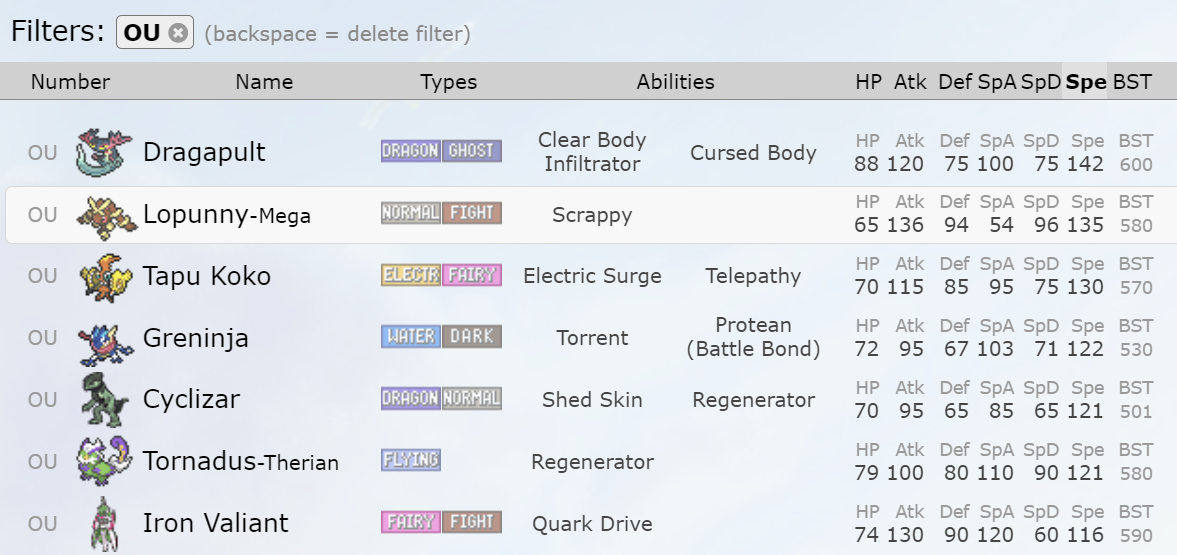Click the Greninja sprite icon
Image resolution: width=1177 pixels, height=555 pixels.
point(104,338)
